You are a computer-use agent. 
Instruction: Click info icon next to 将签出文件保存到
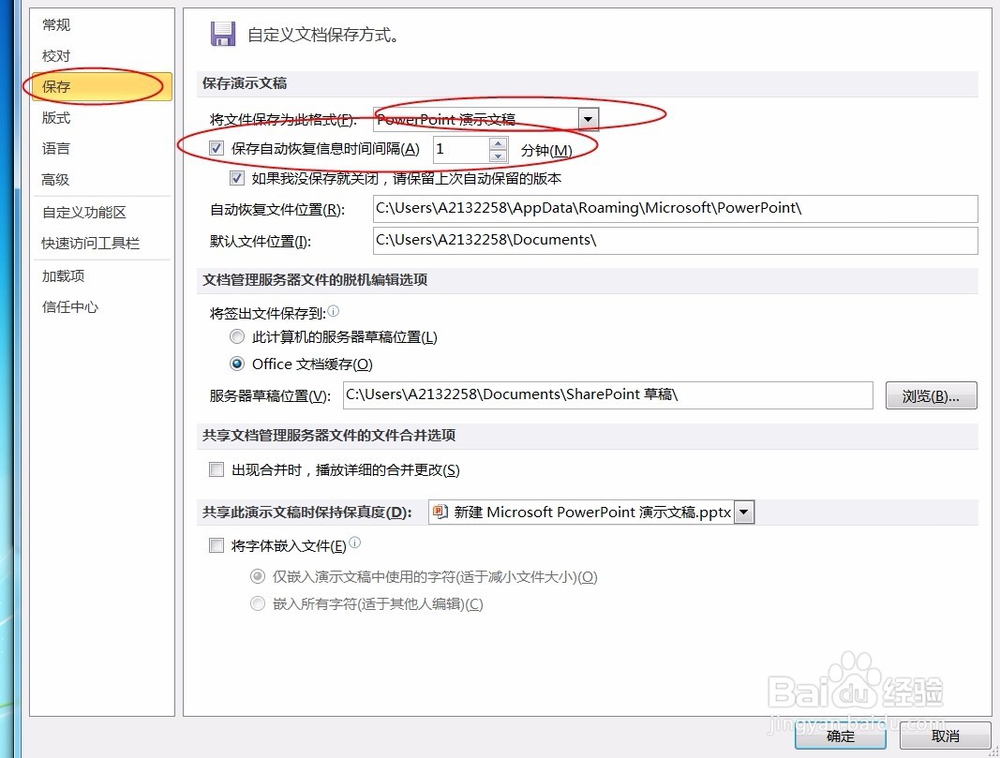point(334,311)
